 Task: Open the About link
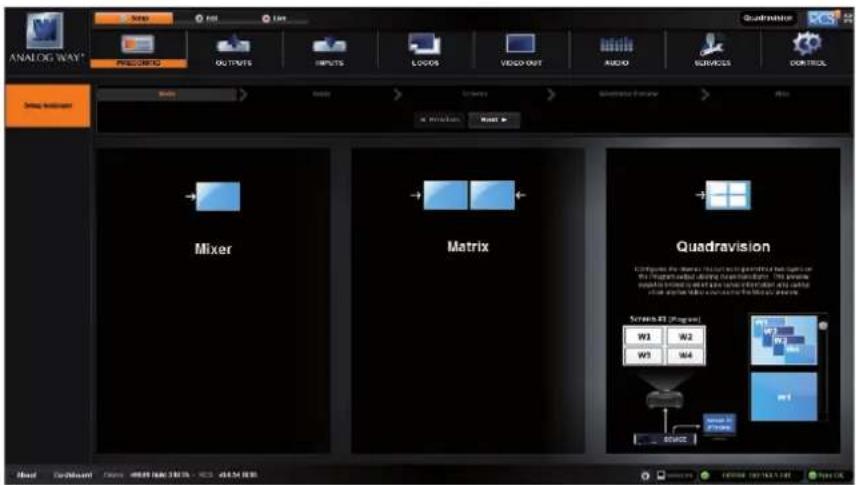pyautogui.click(x=26, y=475)
